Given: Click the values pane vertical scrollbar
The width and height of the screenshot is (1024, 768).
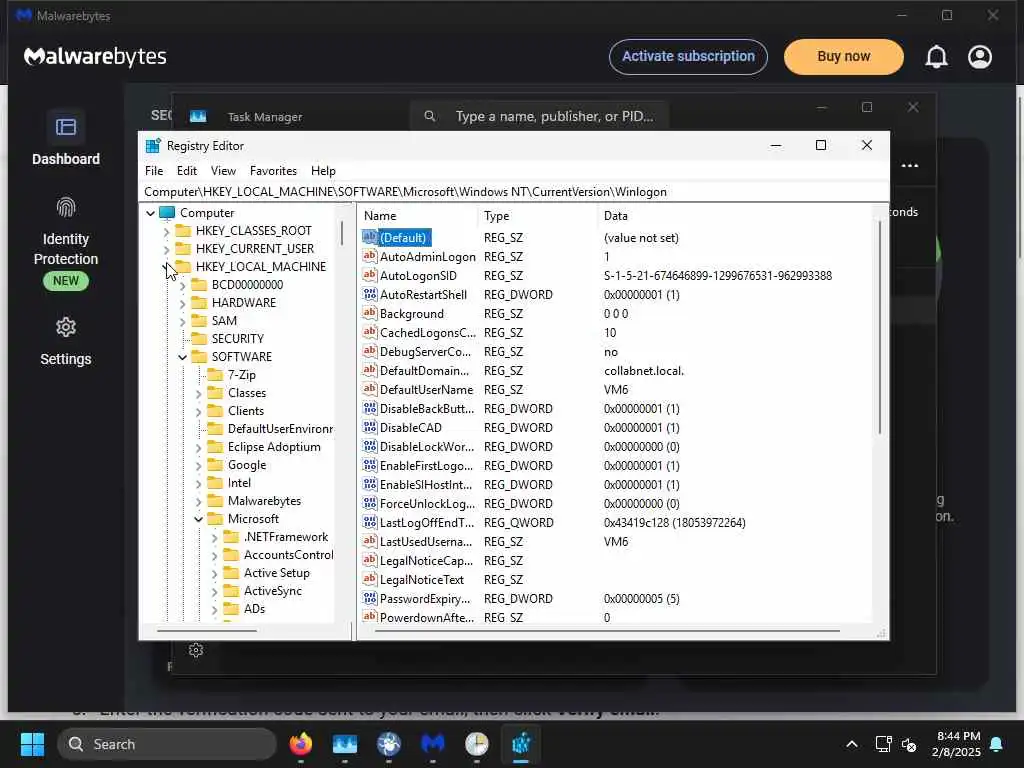Looking at the screenshot, I should [880, 327].
